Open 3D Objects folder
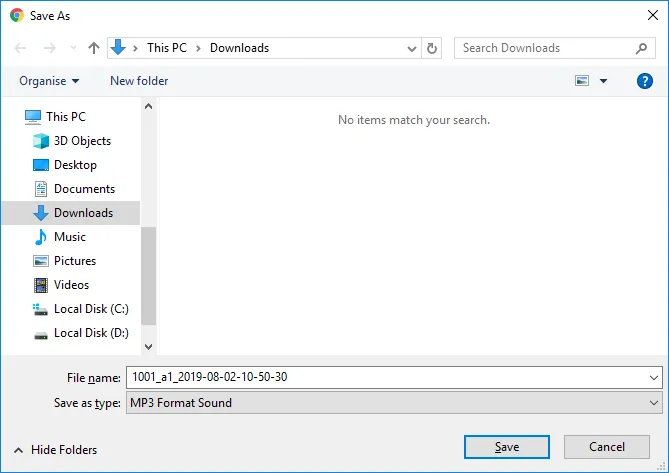This screenshot has width=669, height=473. coord(82,141)
